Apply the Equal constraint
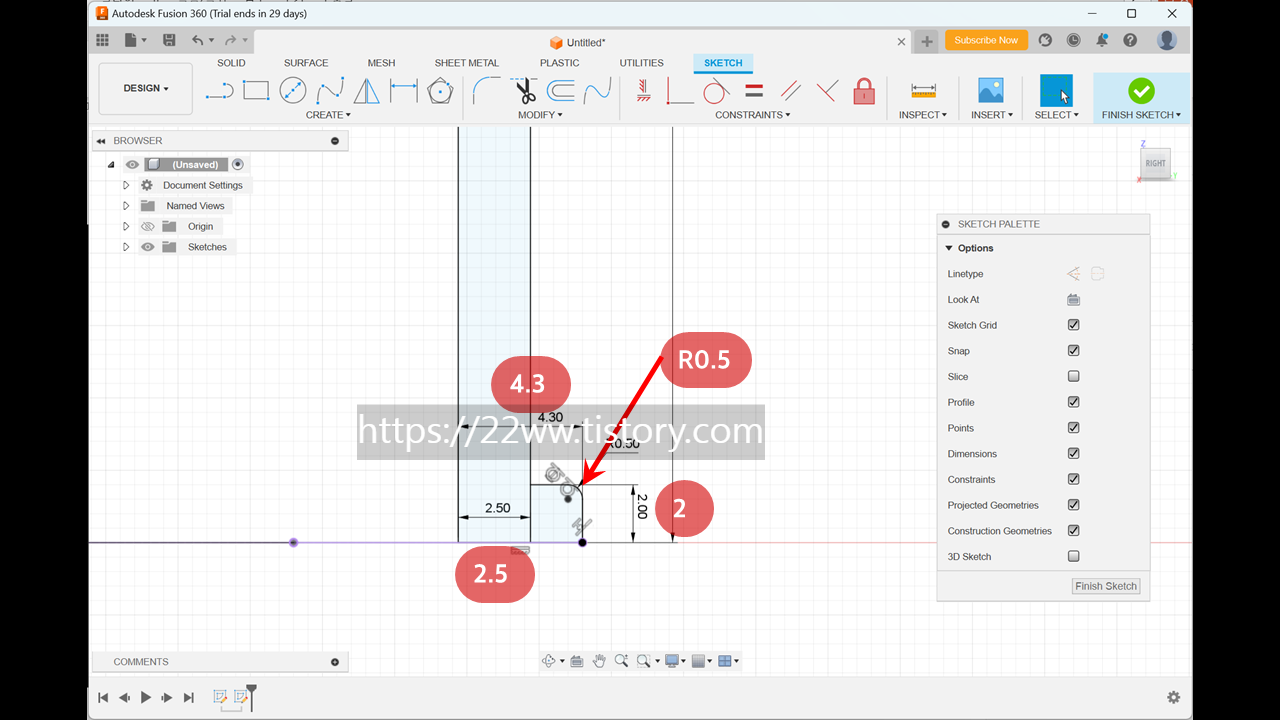This screenshot has width=1280, height=720. 754,91
